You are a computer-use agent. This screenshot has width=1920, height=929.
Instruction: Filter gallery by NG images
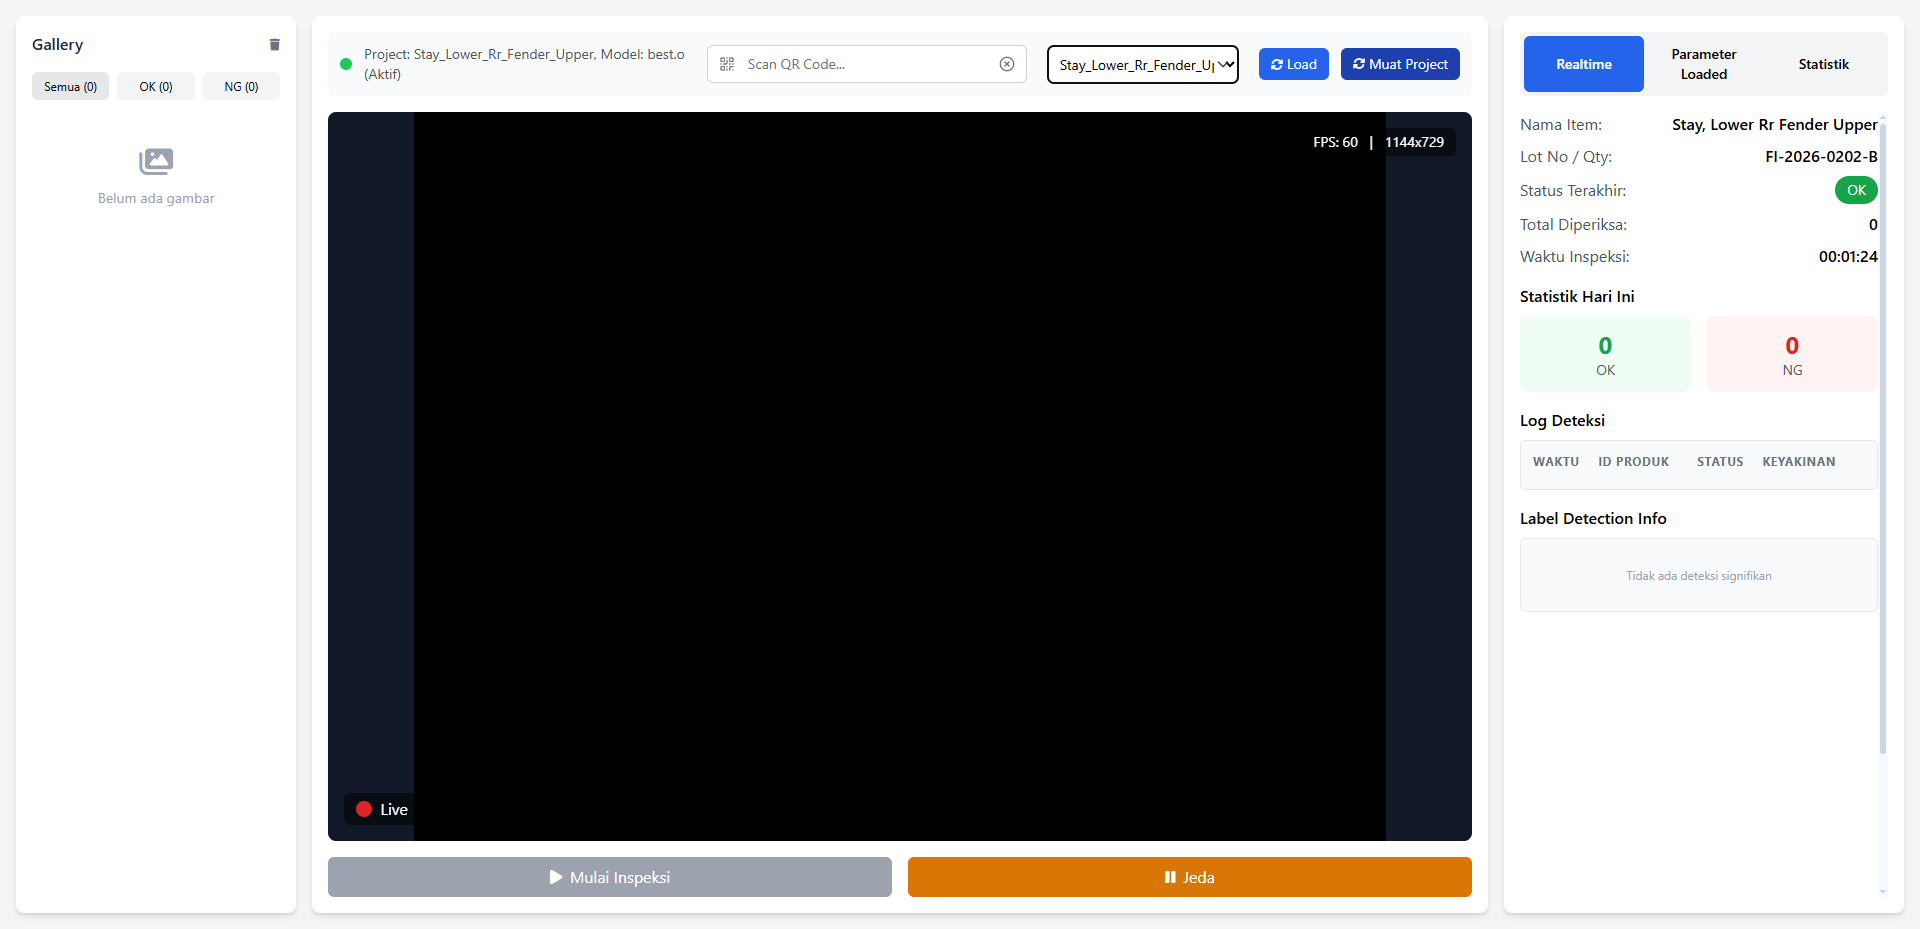coord(241,86)
